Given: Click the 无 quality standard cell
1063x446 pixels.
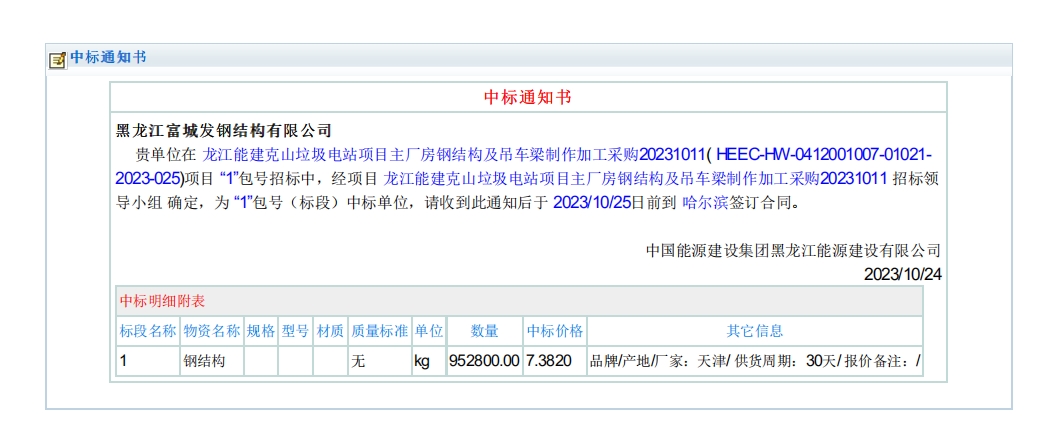Looking at the screenshot, I should tap(380, 361).
